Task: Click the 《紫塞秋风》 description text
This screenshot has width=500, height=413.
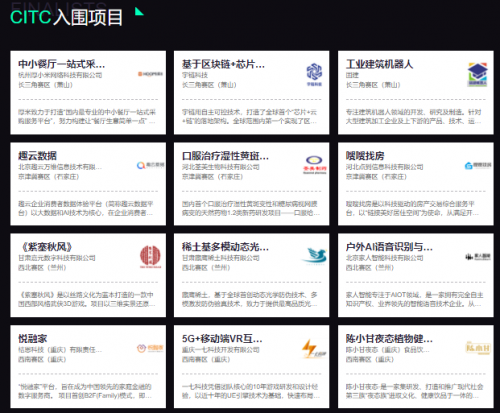Action: tap(87, 299)
